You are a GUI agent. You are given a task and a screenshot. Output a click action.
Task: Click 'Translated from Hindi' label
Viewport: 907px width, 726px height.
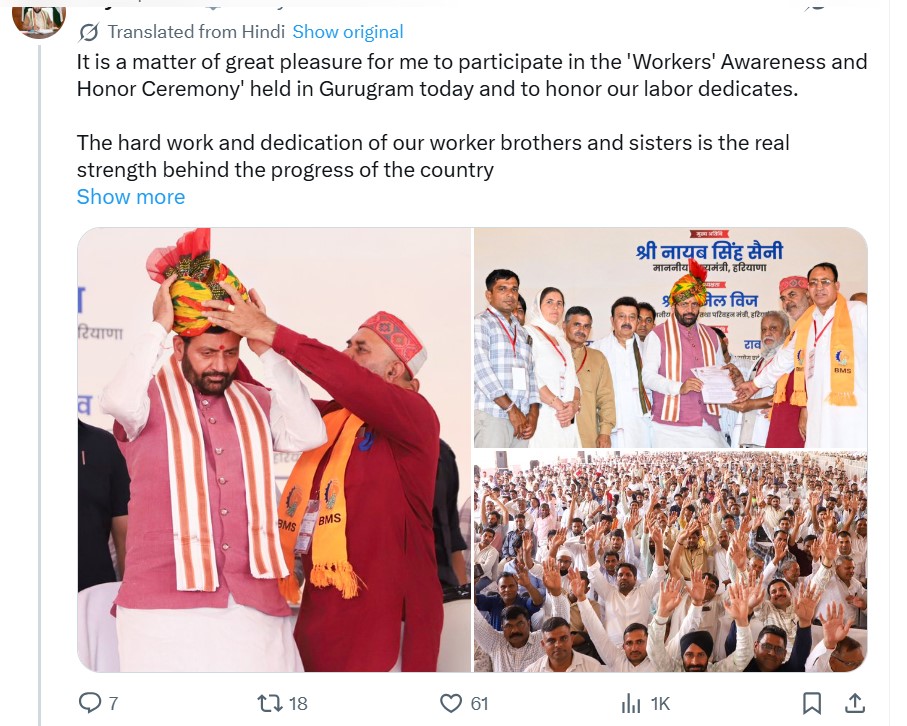click(196, 32)
